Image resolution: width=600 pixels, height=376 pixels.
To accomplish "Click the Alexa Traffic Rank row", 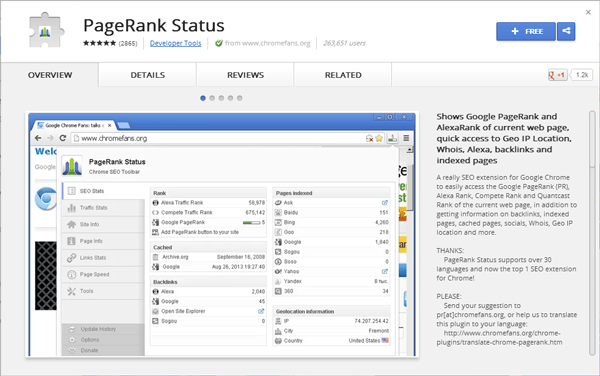I will tap(209, 203).
